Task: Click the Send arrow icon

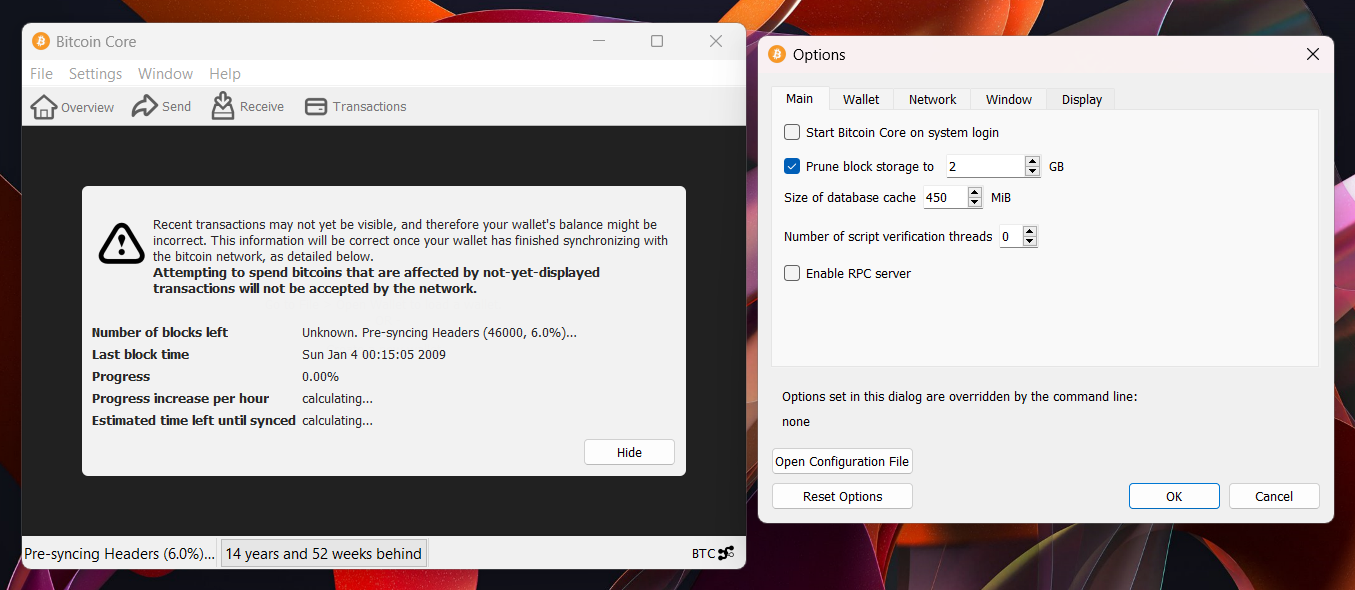Action: point(145,106)
